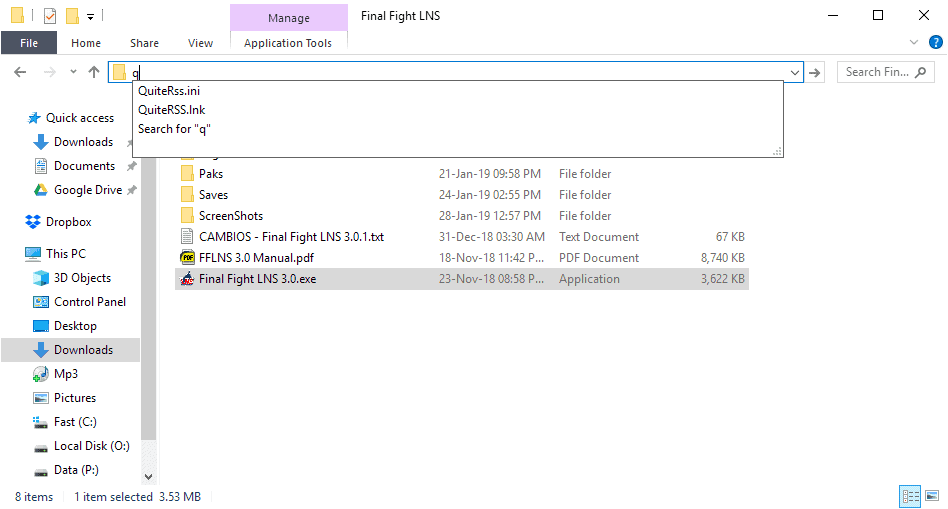This screenshot has height=509, width=948.
Task: Open Mp3 folder in sidebar
Action: coord(65,374)
